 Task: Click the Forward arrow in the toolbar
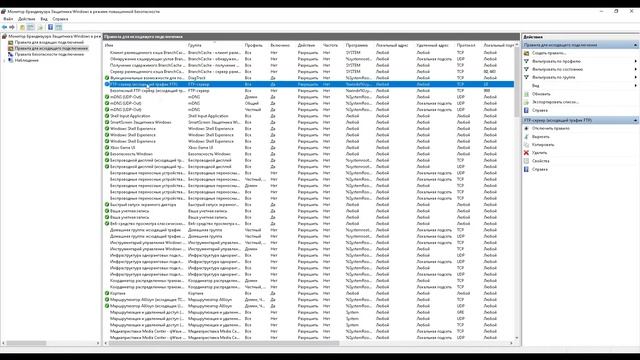pos(12,27)
